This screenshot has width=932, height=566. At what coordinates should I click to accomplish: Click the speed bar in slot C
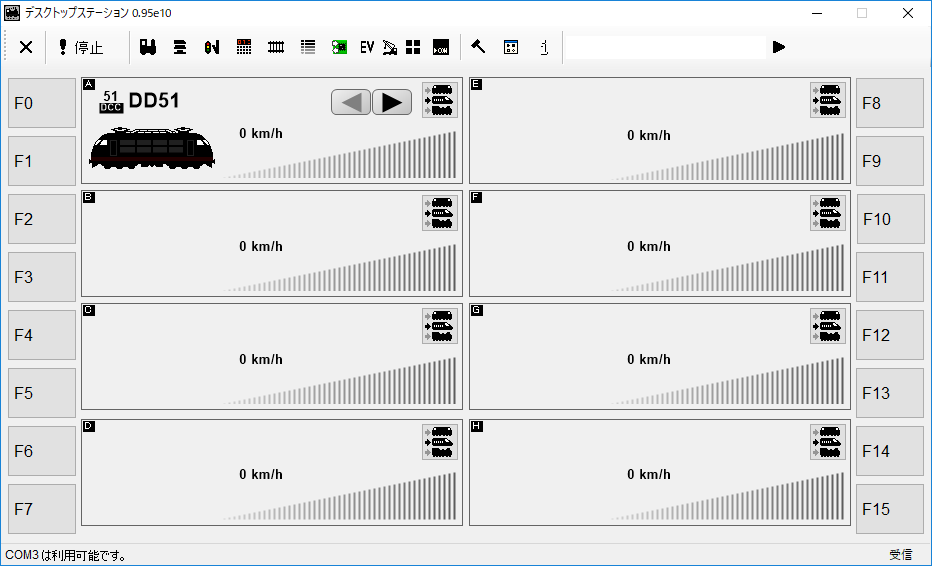(340, 381)
